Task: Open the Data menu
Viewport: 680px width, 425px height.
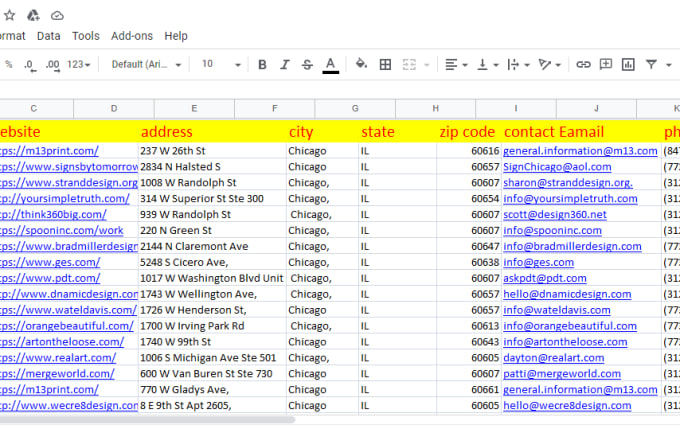Action: point(49,36)
